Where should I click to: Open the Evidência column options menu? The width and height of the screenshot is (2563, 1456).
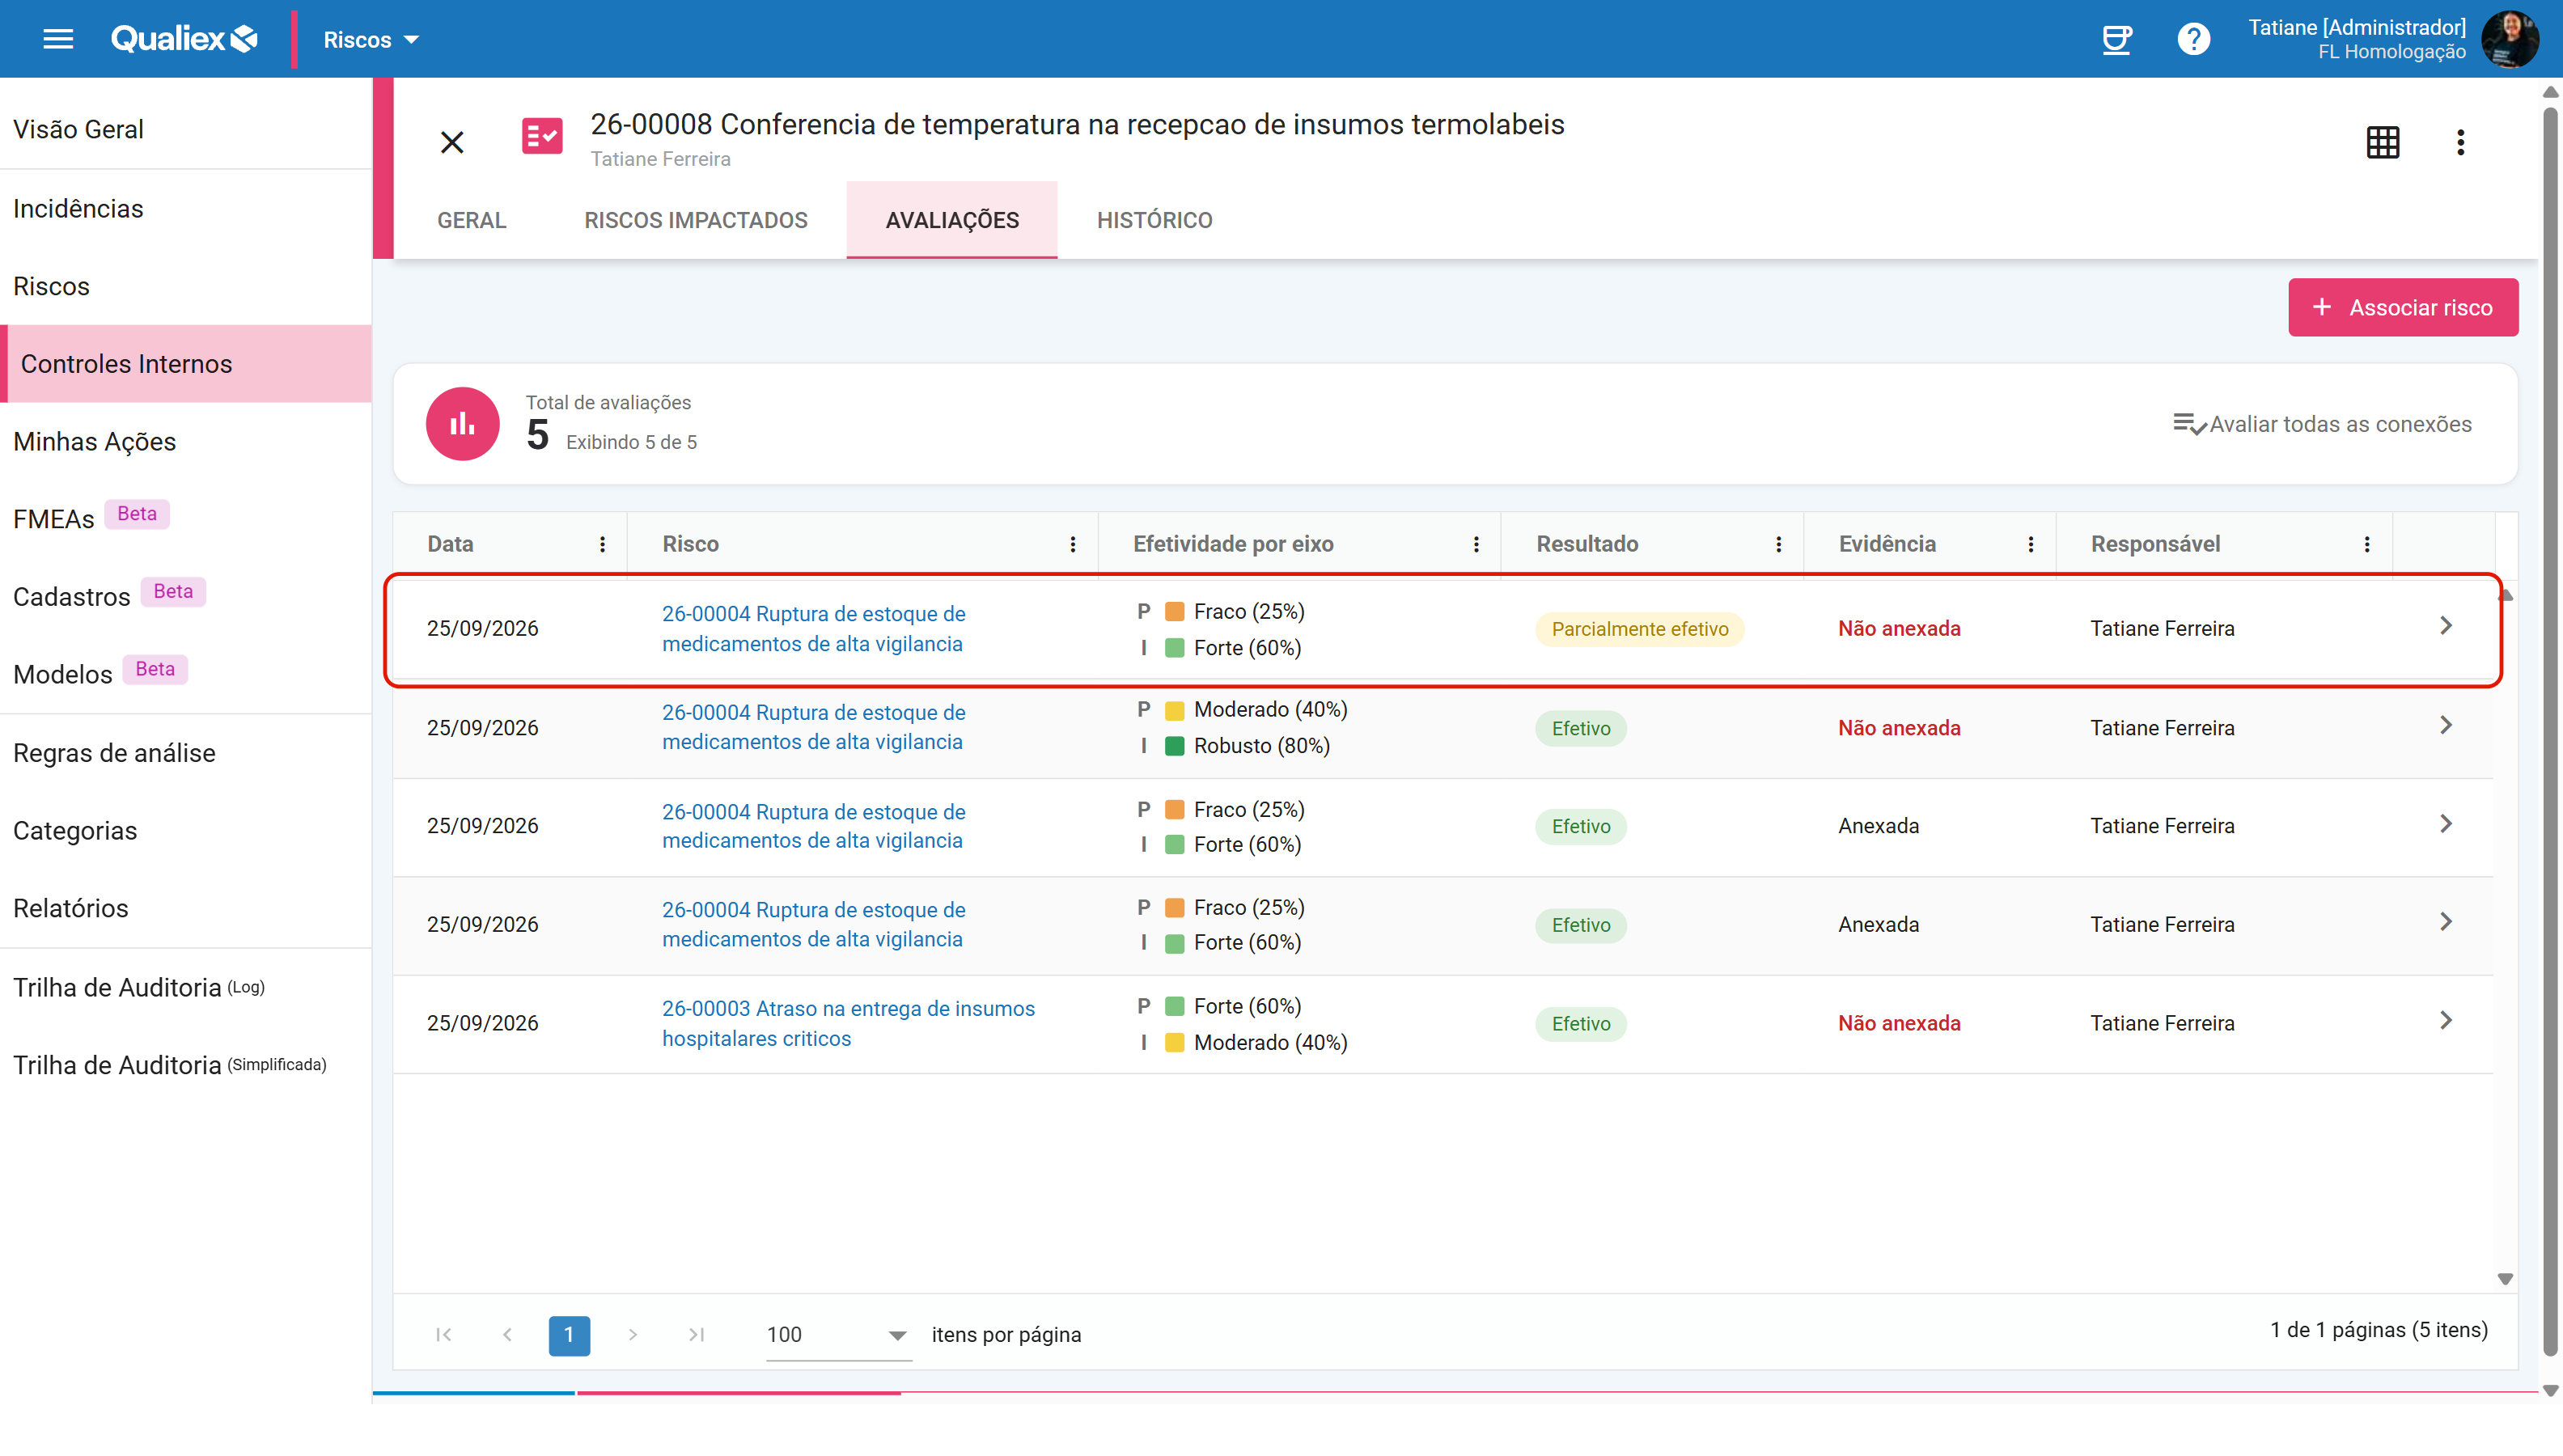coord(2030,544)
